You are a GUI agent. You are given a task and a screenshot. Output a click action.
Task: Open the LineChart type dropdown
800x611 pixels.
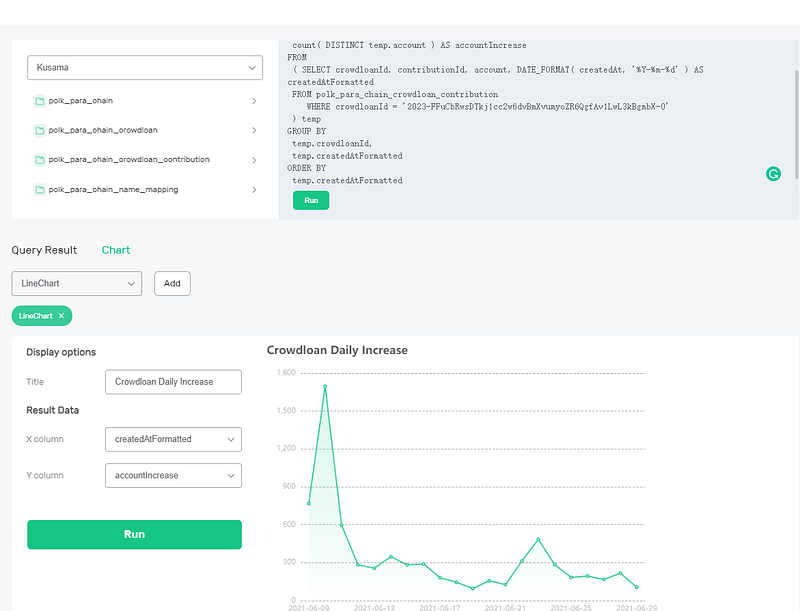[x=77, y=284]
